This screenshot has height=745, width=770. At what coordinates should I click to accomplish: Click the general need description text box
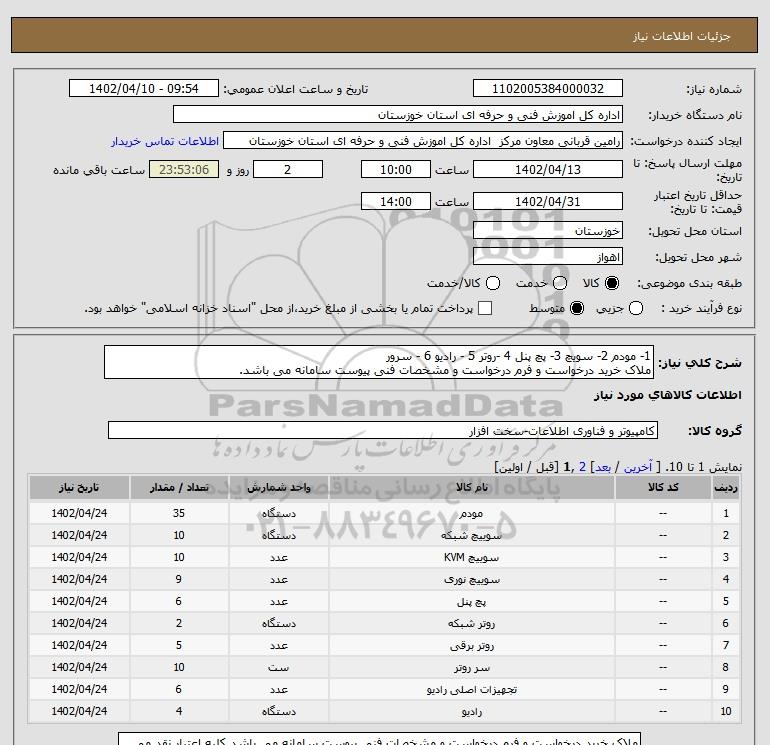[379, 362]
